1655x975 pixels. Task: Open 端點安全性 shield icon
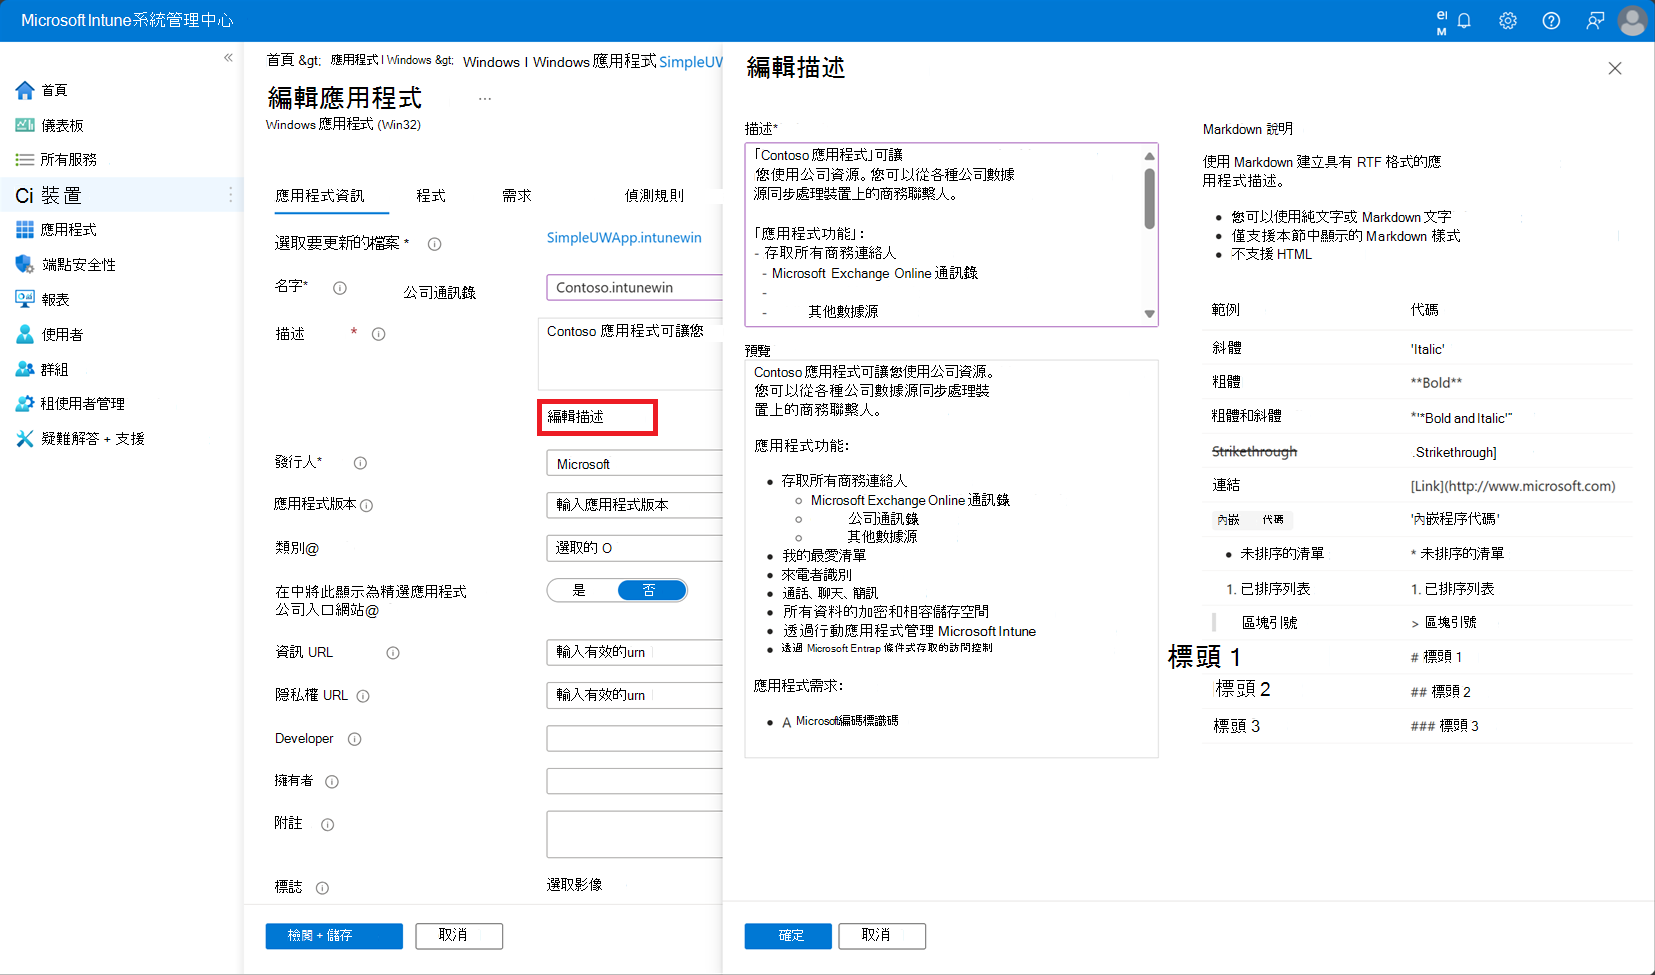click(25, 265)
